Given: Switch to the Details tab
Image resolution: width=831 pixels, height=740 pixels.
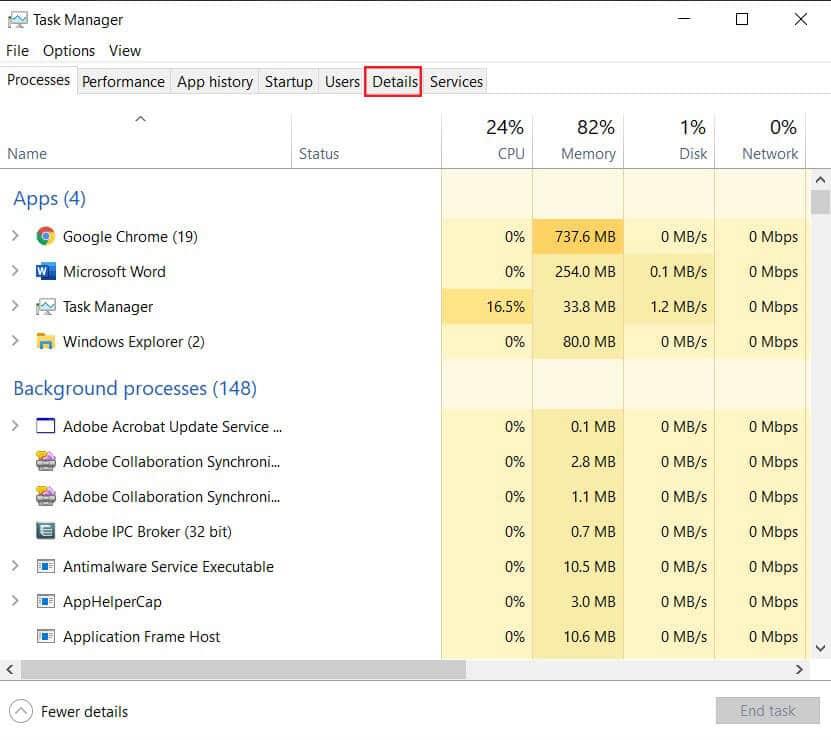Looking at the screenshot, I should 394,82.
